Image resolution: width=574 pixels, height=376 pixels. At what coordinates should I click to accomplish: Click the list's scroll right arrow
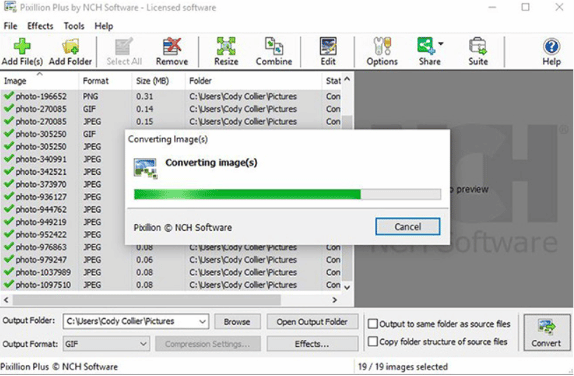(x=334, y=300)
